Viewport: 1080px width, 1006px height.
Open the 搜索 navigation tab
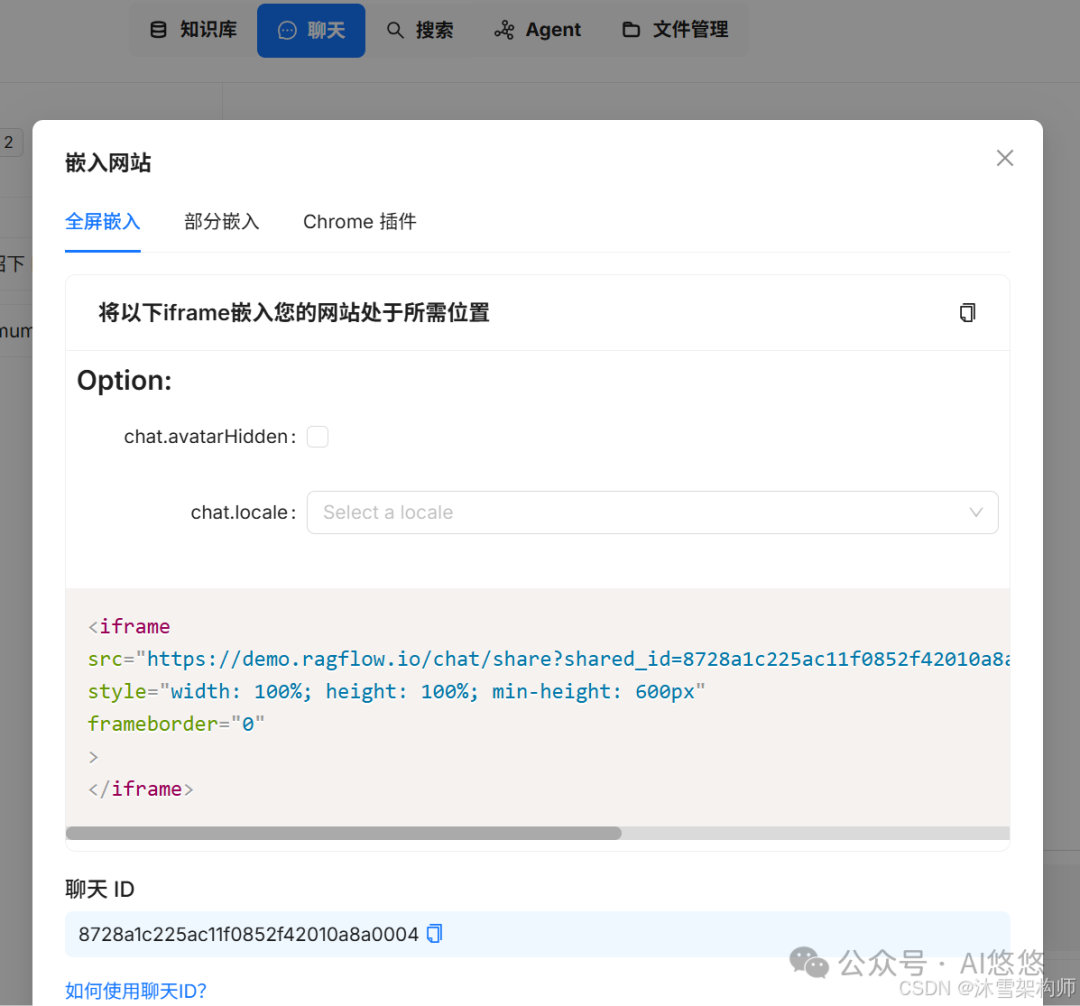[419, 30]
